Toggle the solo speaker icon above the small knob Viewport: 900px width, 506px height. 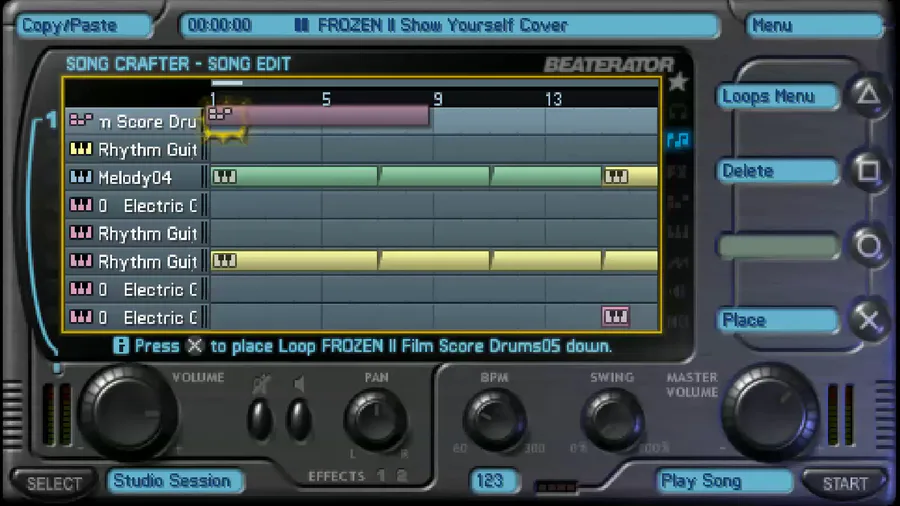coord(298,384)
